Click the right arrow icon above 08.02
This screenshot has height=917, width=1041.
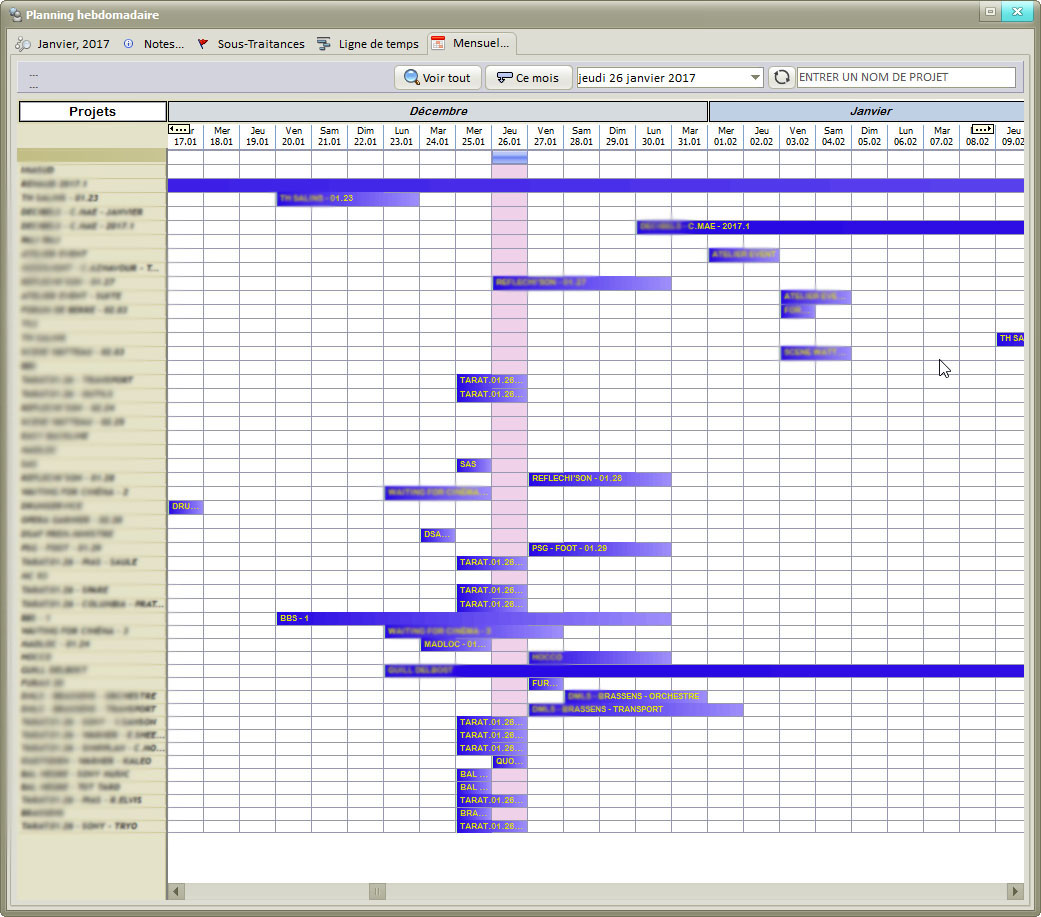tap(982, 129)
